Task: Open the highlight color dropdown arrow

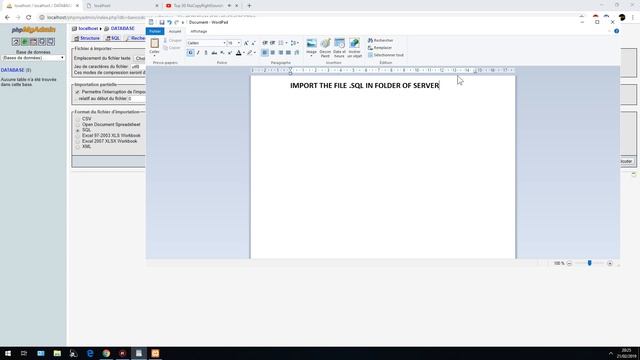Action: (x=255, y=53)
